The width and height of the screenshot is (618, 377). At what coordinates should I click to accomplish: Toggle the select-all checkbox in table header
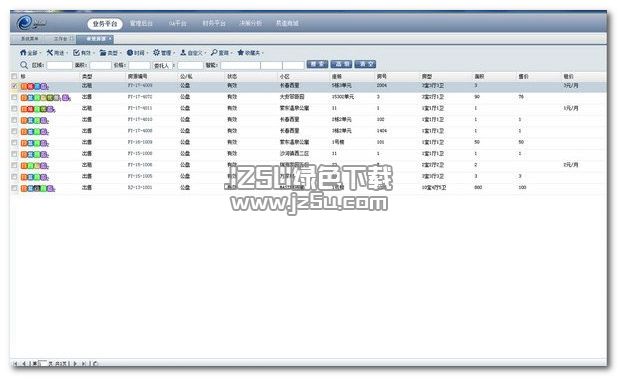(14, 76)
